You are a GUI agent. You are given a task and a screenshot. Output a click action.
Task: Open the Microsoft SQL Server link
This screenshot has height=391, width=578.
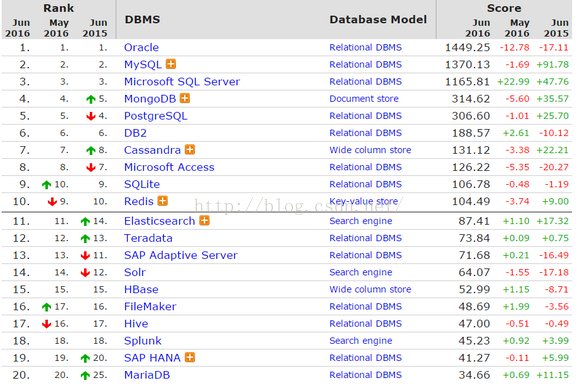coord(182,82)
